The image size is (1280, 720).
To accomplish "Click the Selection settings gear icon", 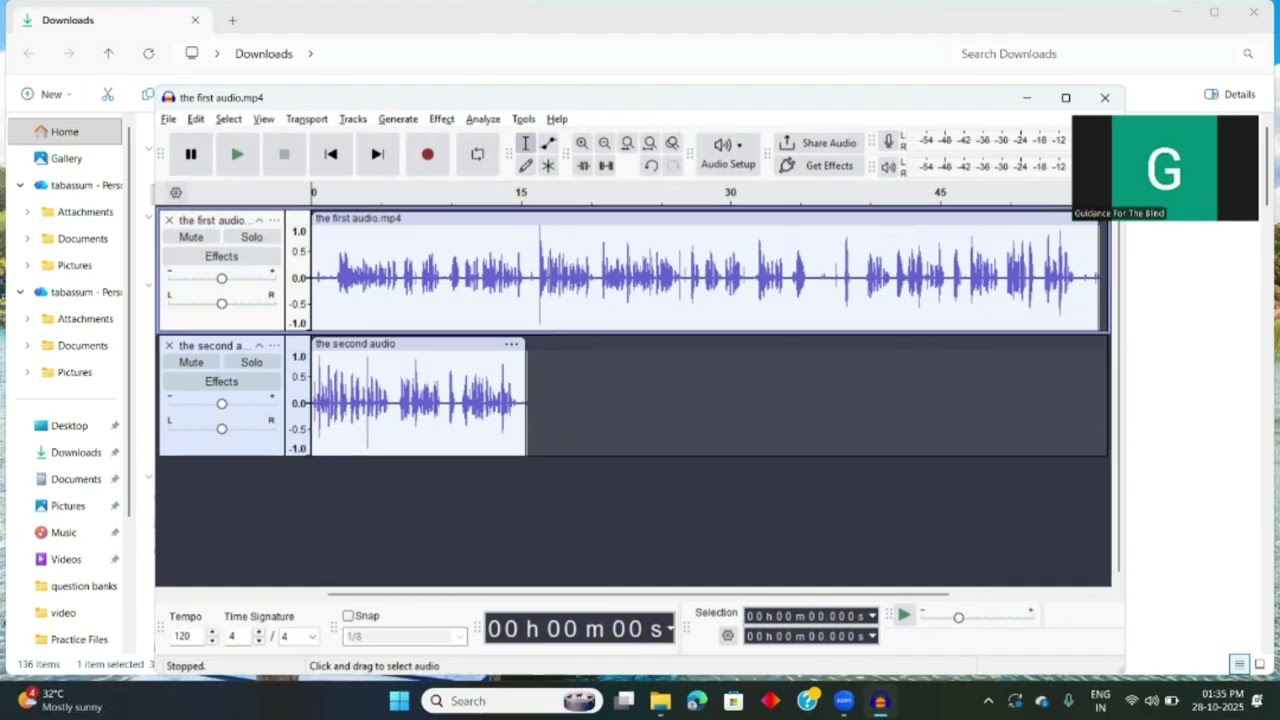I will click(x=727, y=636).
